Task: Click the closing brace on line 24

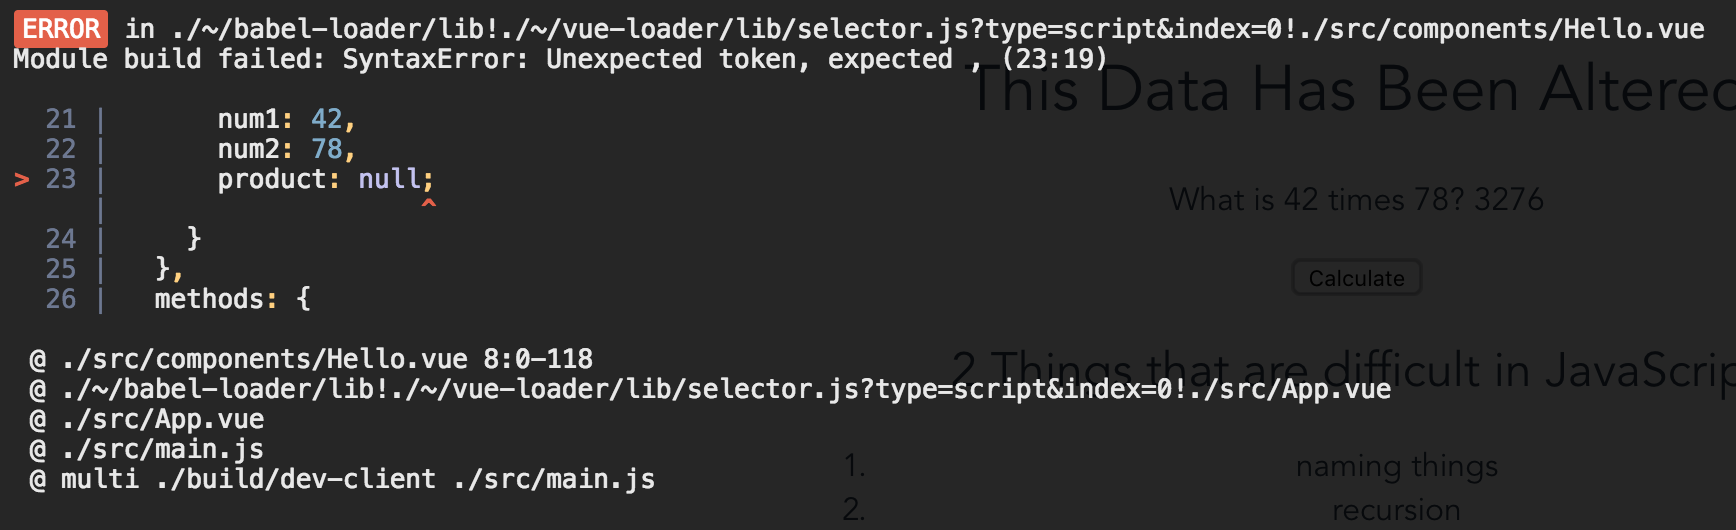Action: (x=194, y=239)
